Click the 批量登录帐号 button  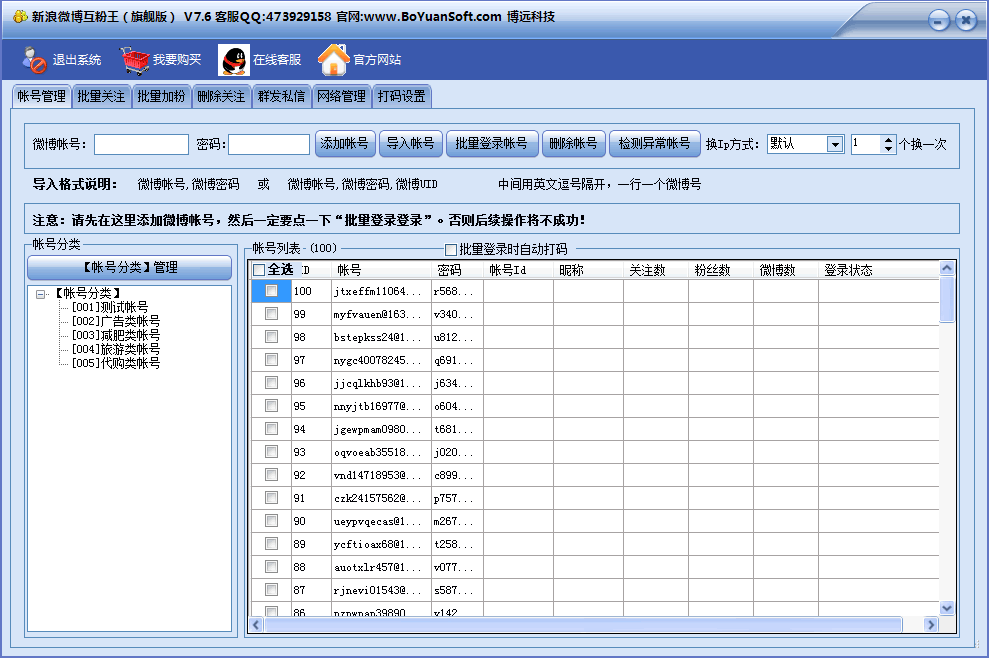492,144
